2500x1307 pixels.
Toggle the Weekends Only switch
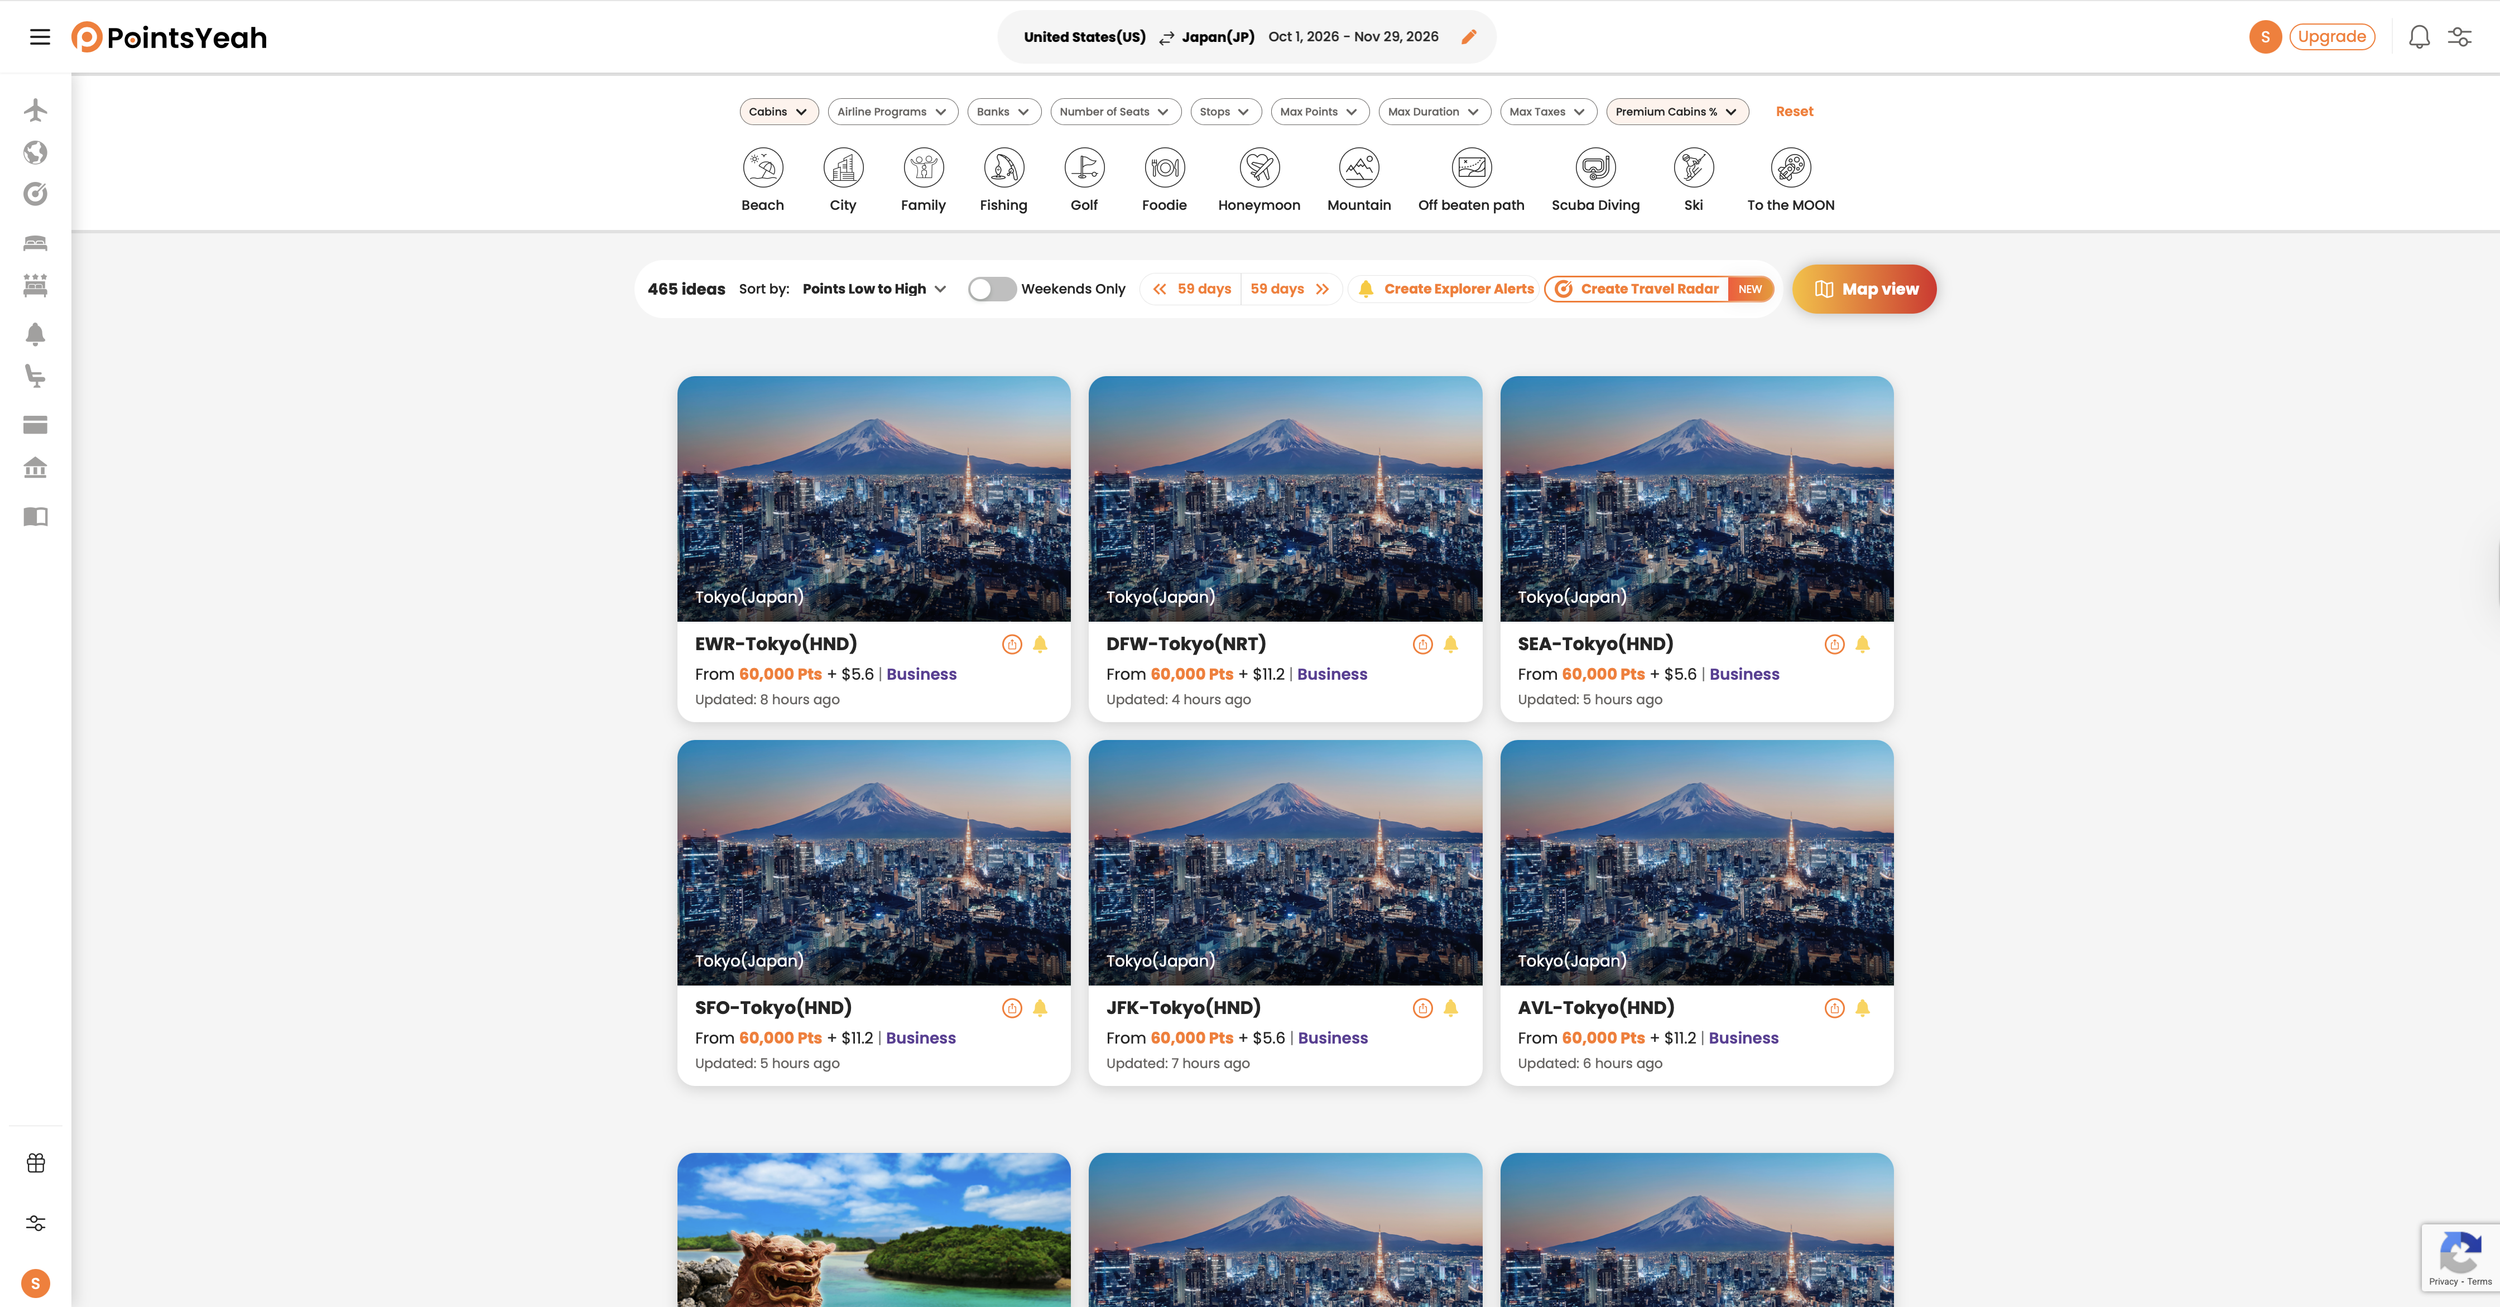click(x=991, y=289)
